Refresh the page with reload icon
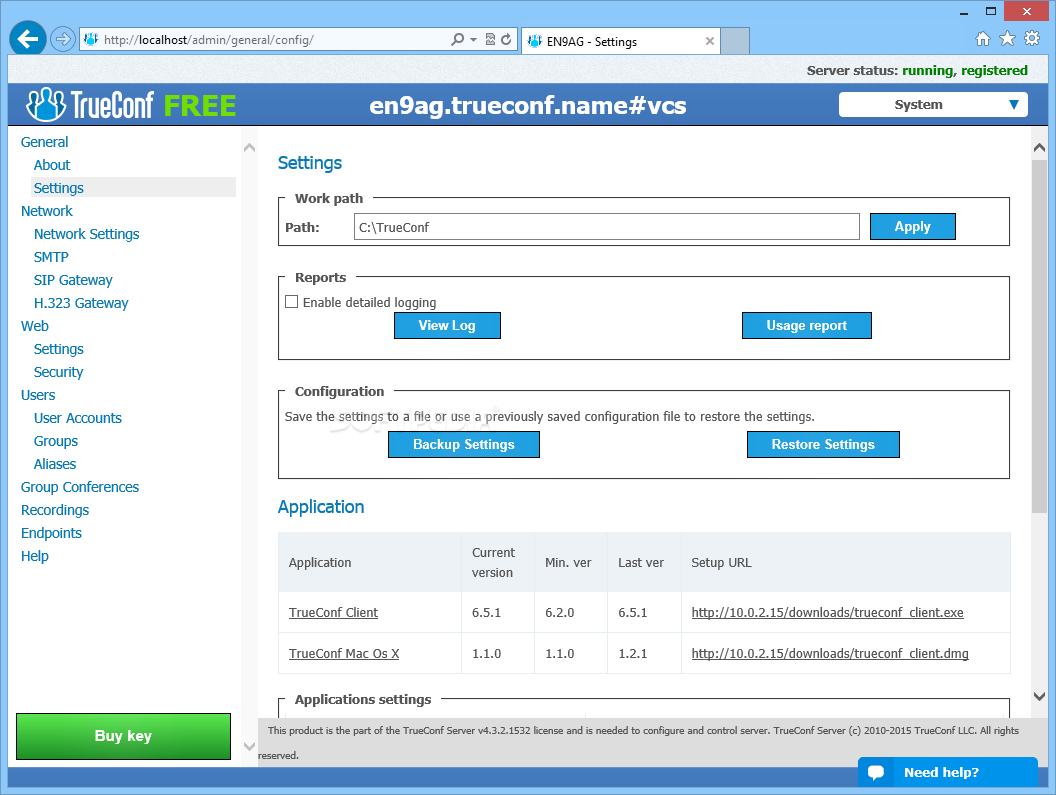 click(x=506, y=39)
